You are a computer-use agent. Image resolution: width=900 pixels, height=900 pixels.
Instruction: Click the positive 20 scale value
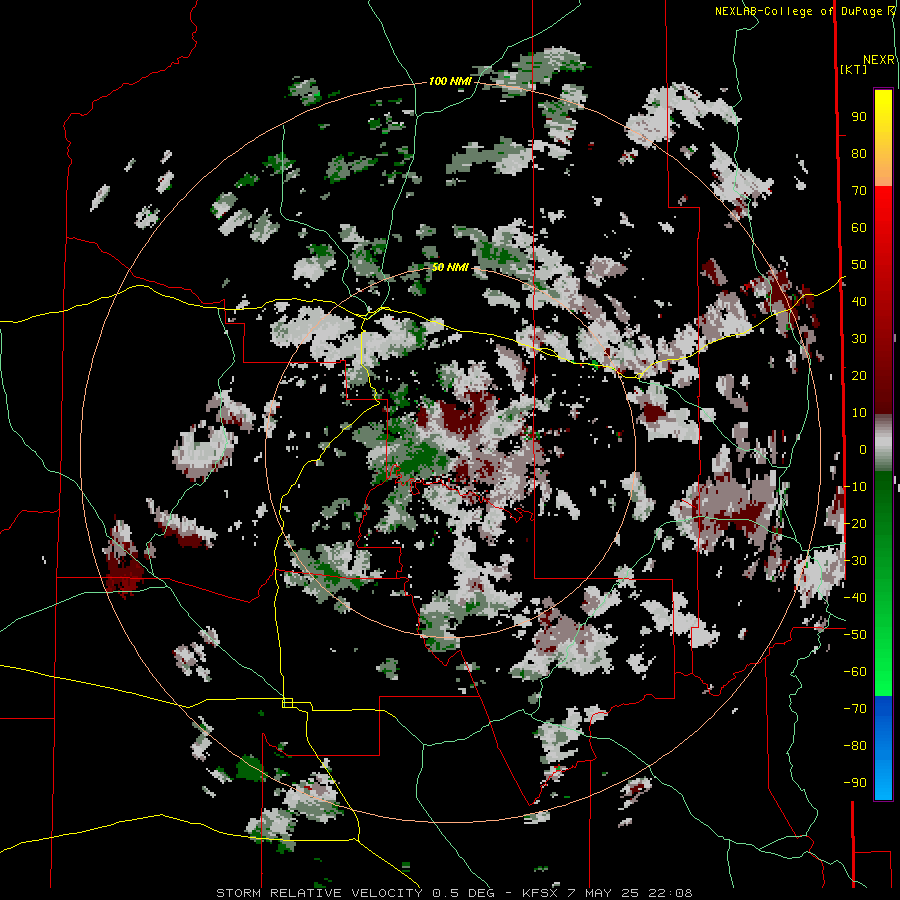click(x=859, y=375)
